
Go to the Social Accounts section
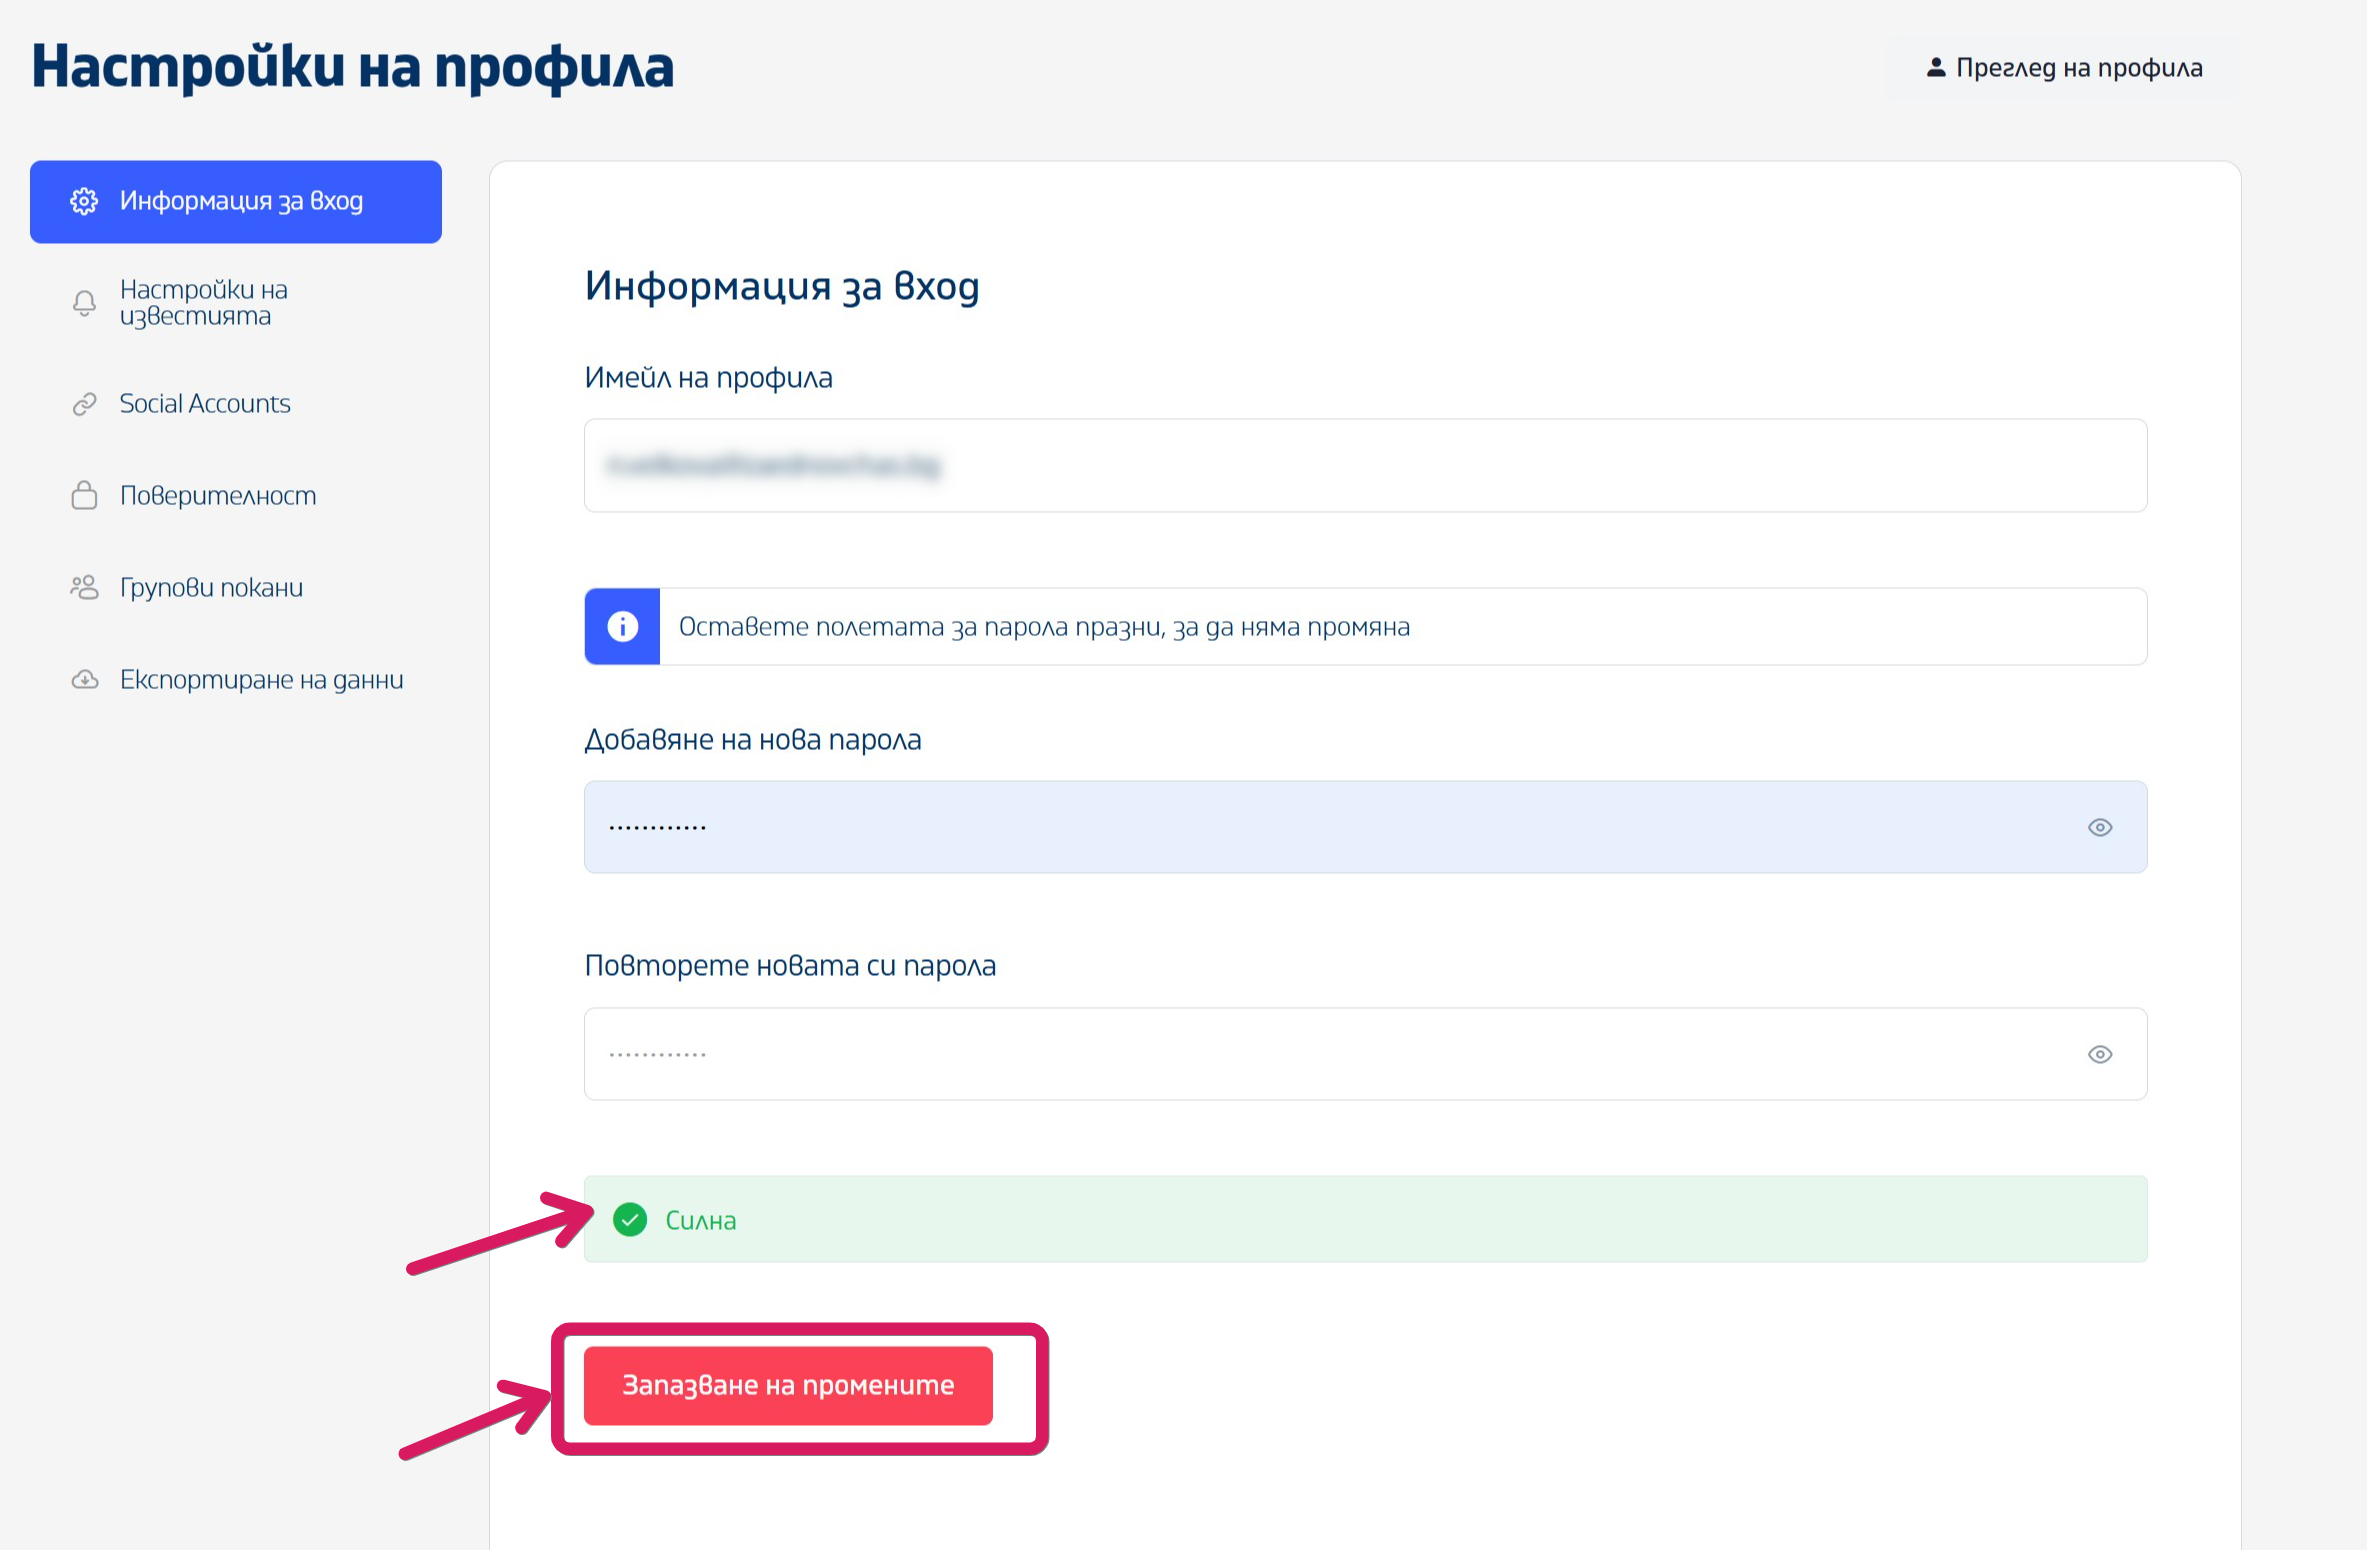[x=205, y=404]
